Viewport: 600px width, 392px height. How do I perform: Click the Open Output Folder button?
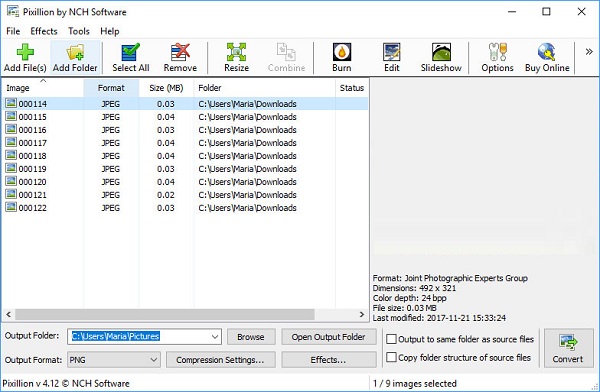point(328,337)
